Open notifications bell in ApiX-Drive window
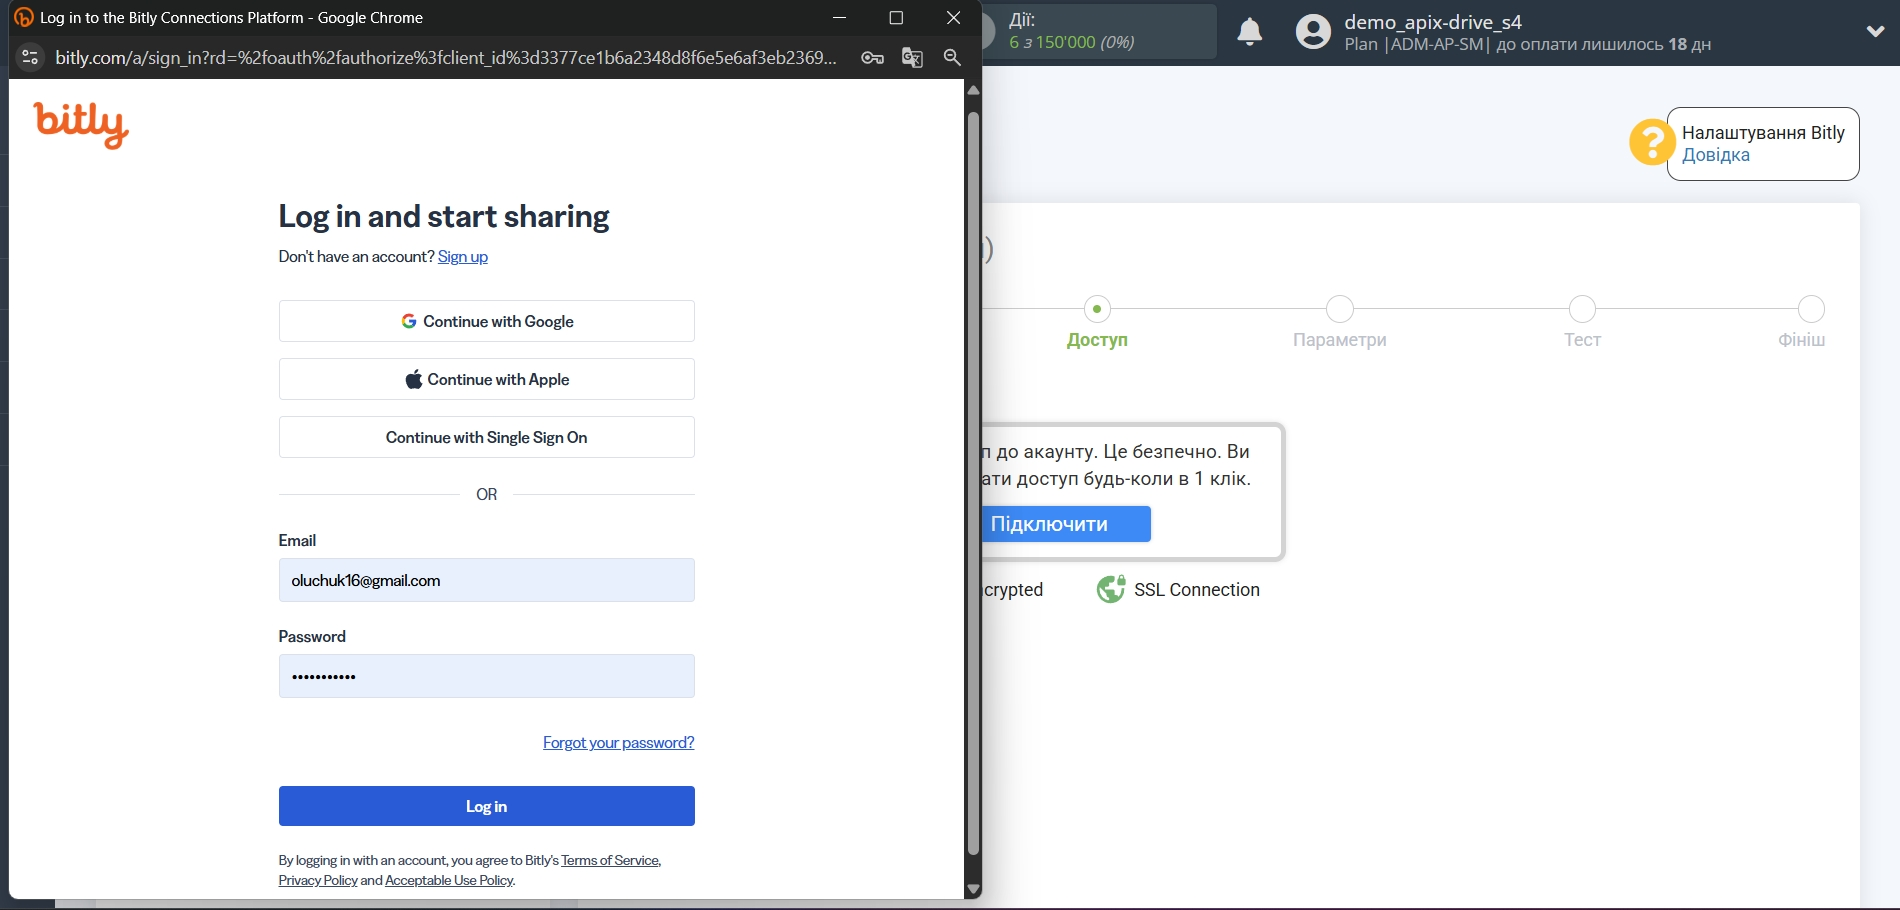 1250,32
